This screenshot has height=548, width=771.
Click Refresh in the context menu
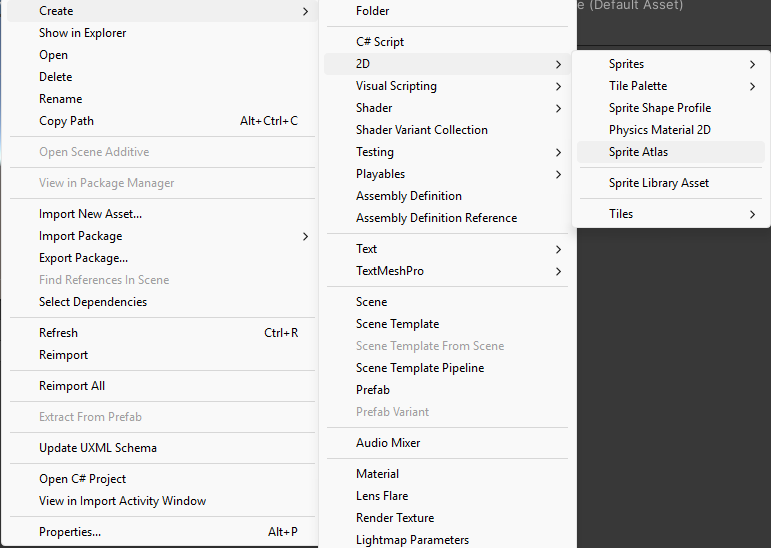click(x=162, y=333)
